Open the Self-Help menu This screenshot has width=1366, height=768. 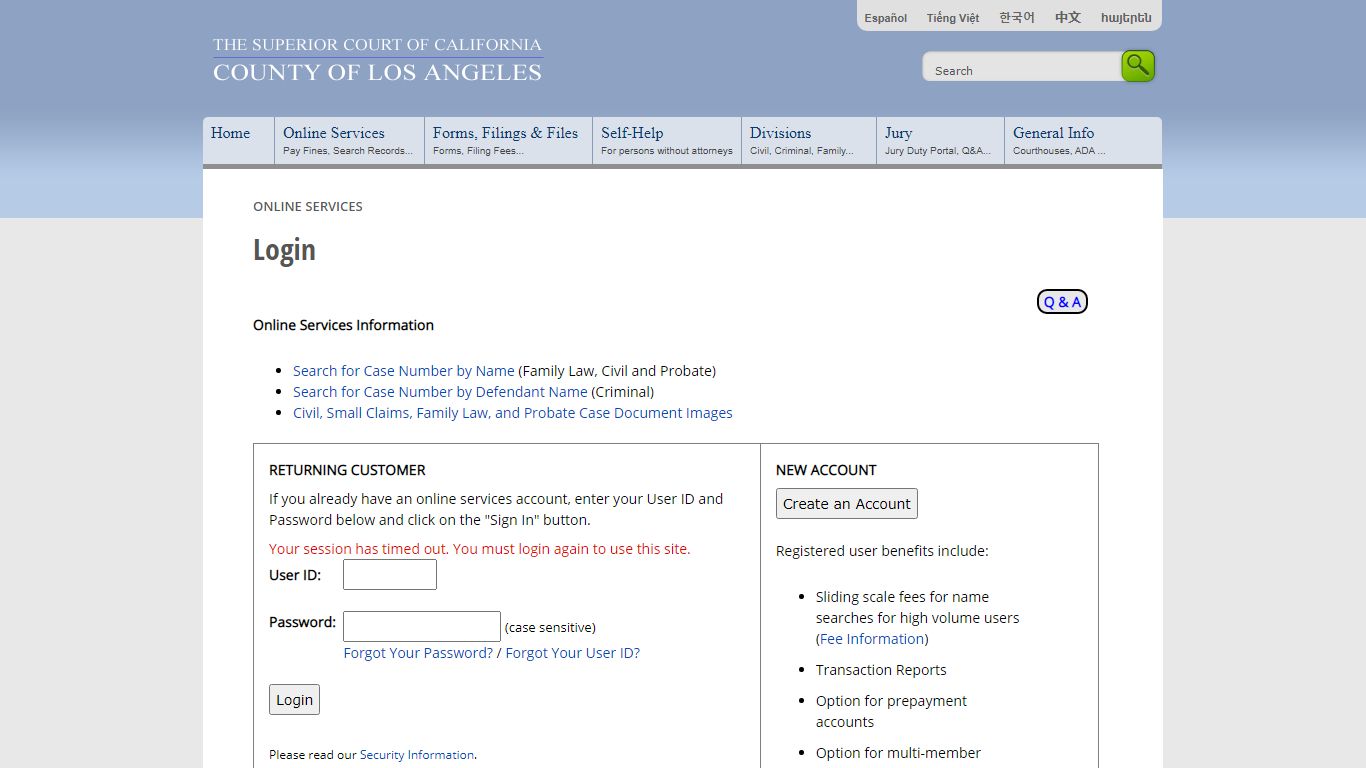click(x=667, y=140)
